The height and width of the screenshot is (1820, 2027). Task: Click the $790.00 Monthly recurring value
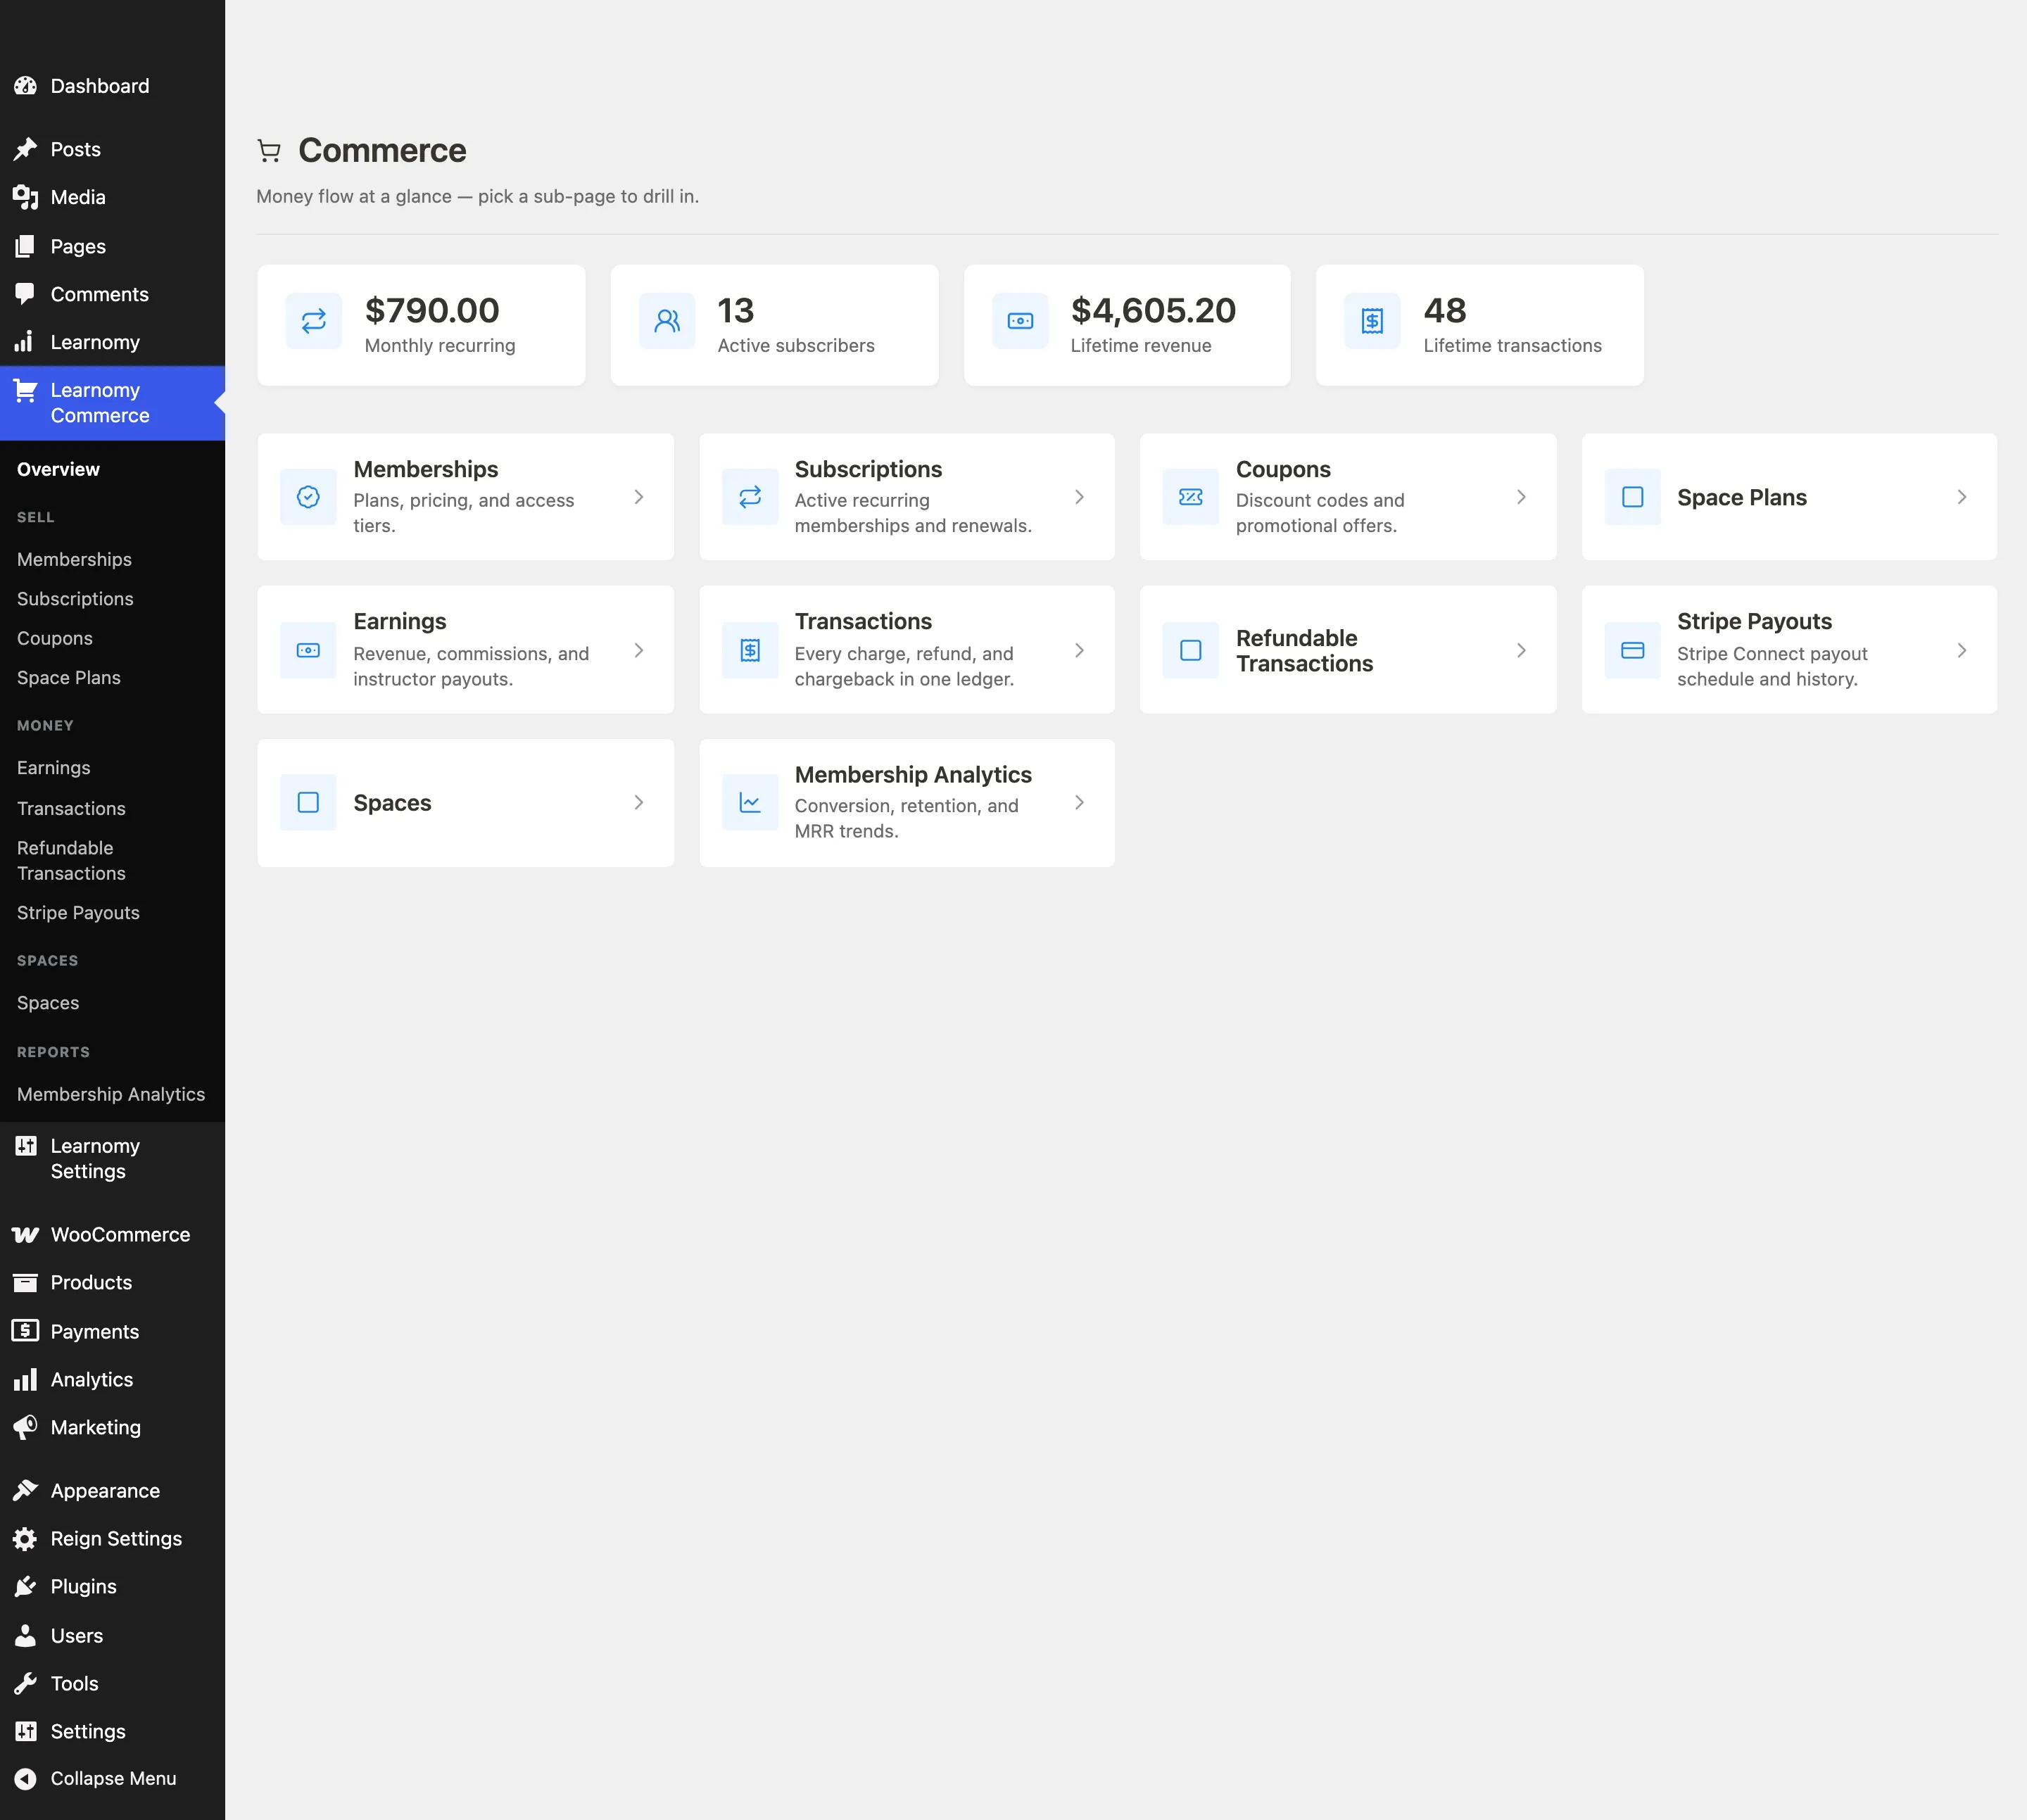[x=432, y=310]
